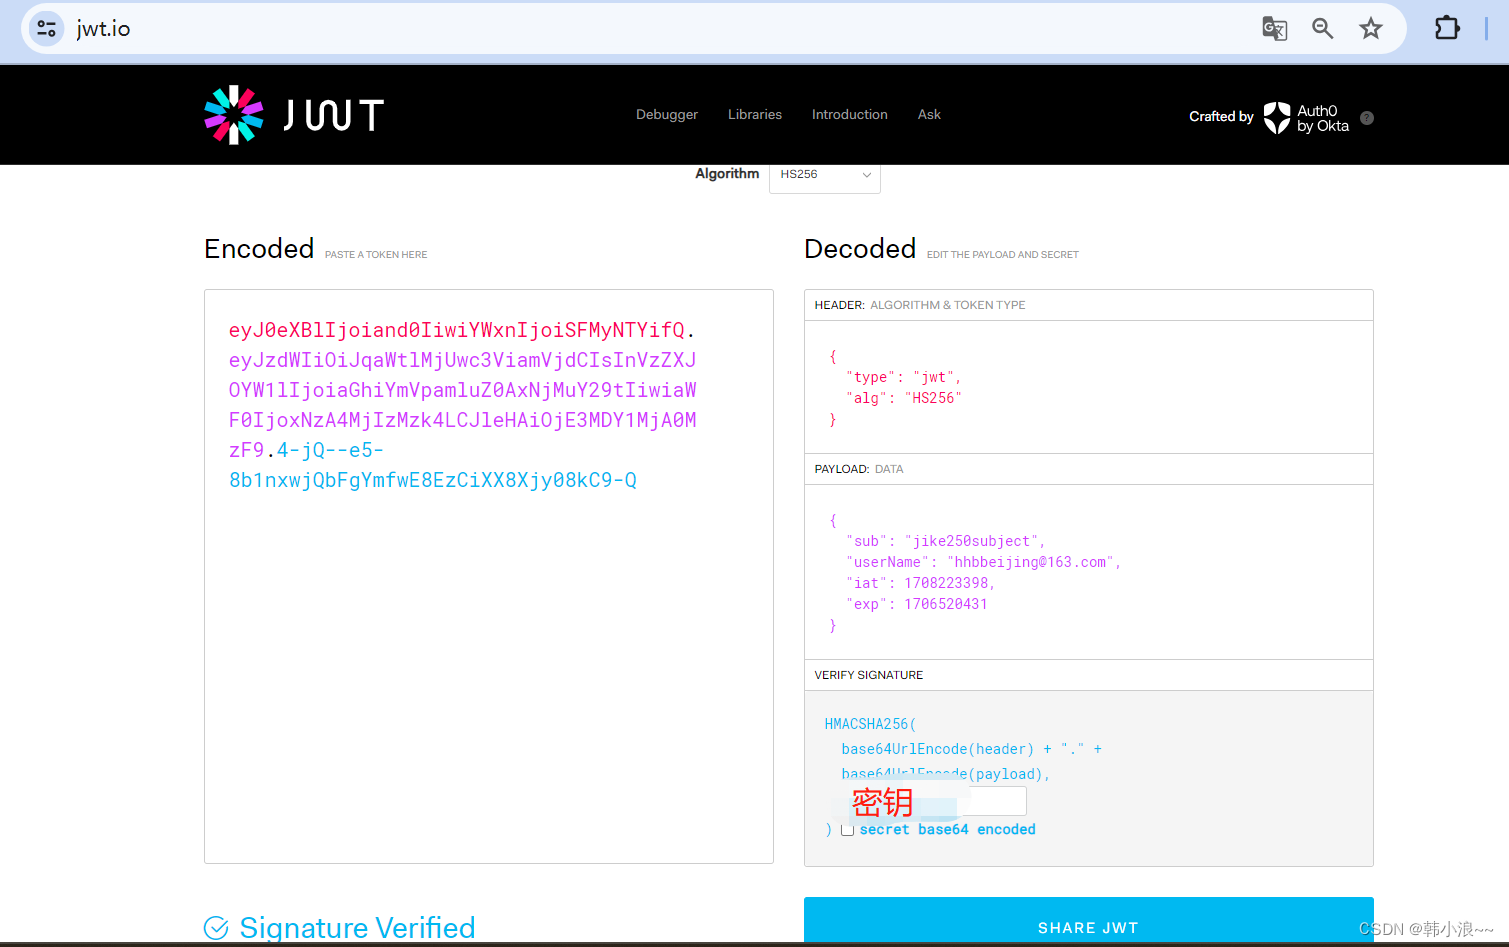The image size is (1509, 947).
Task: Click the Auth0 shield logo
Action: click(x=1277, y=118)
